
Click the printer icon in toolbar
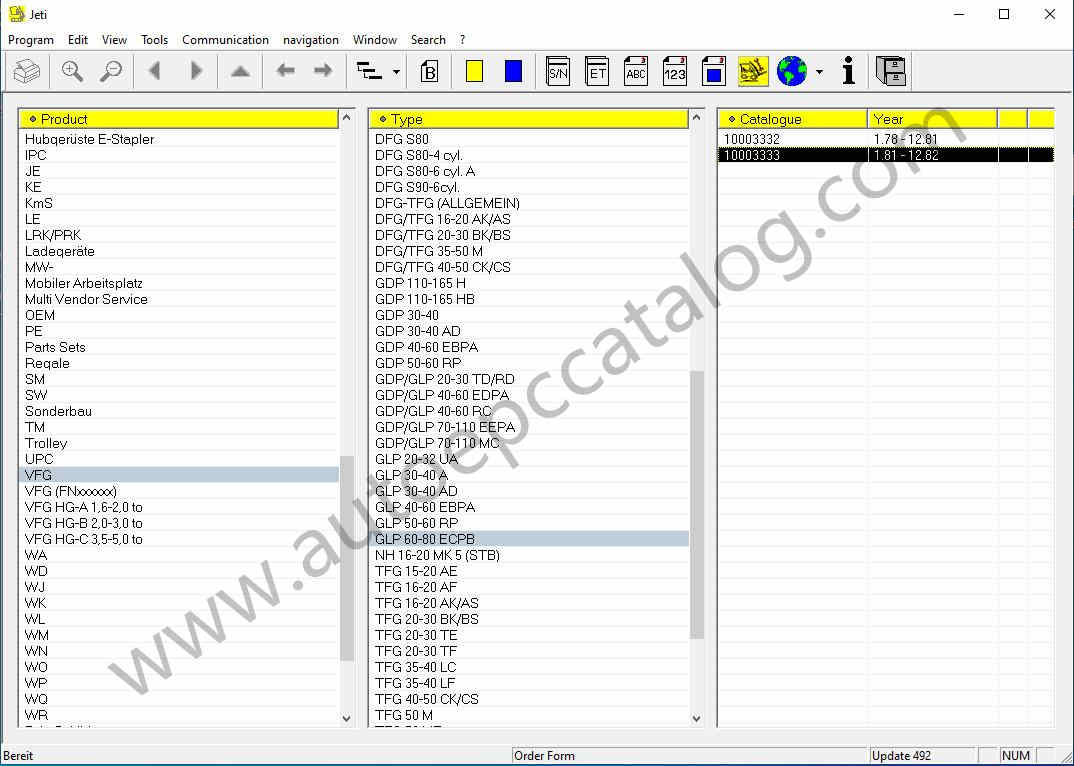pyautogui.click(x=27, y=71)
